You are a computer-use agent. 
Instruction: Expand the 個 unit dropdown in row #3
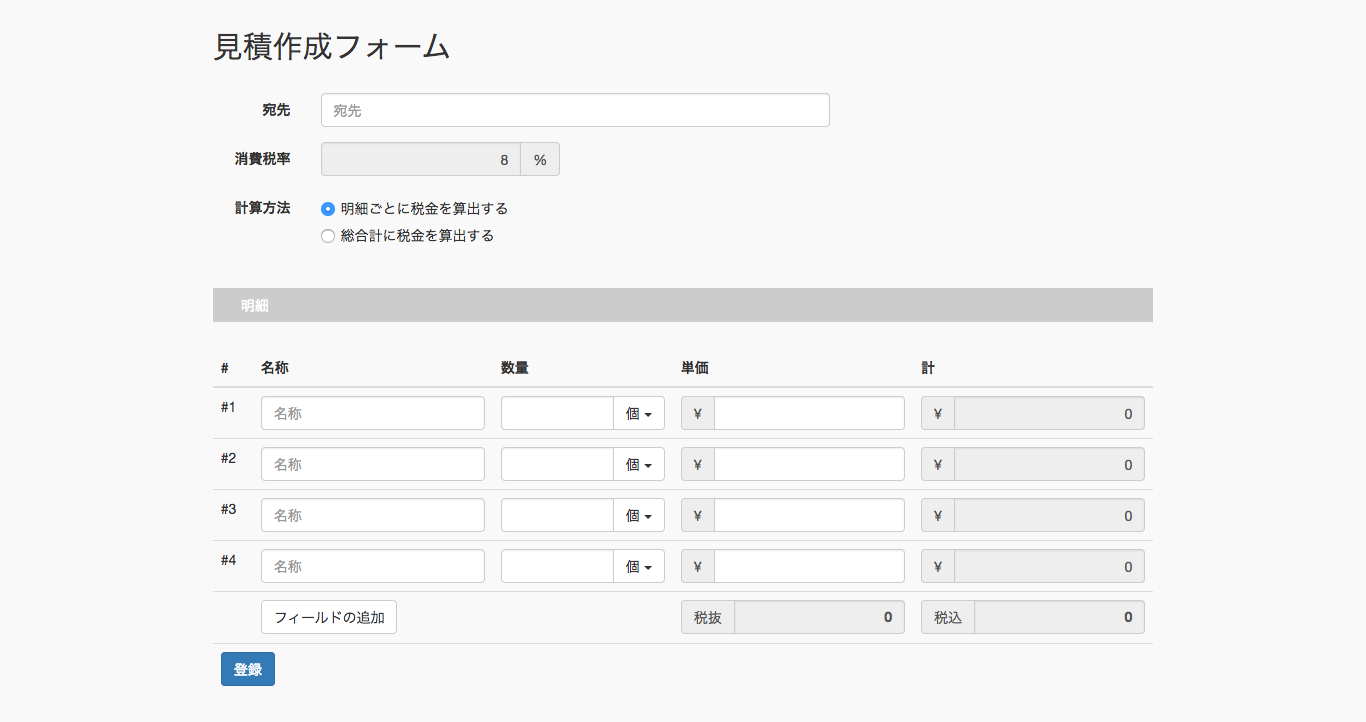click(639, 515)
